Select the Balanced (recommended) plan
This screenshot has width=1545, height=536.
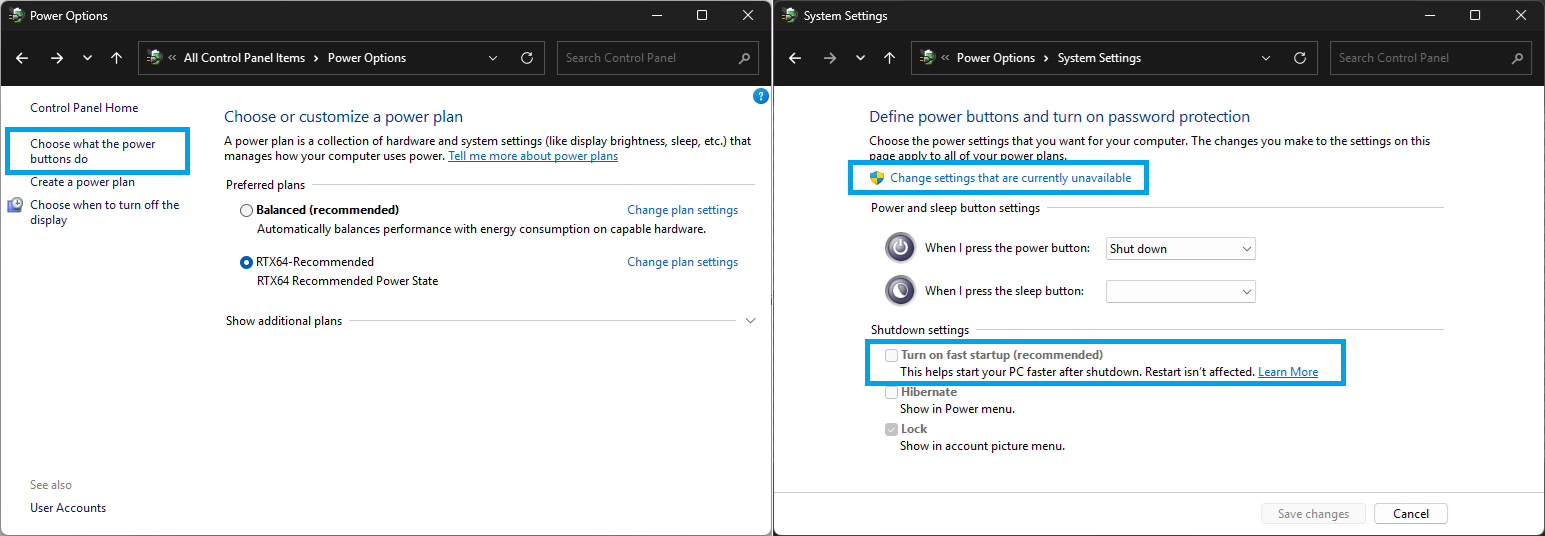point(246,210)
